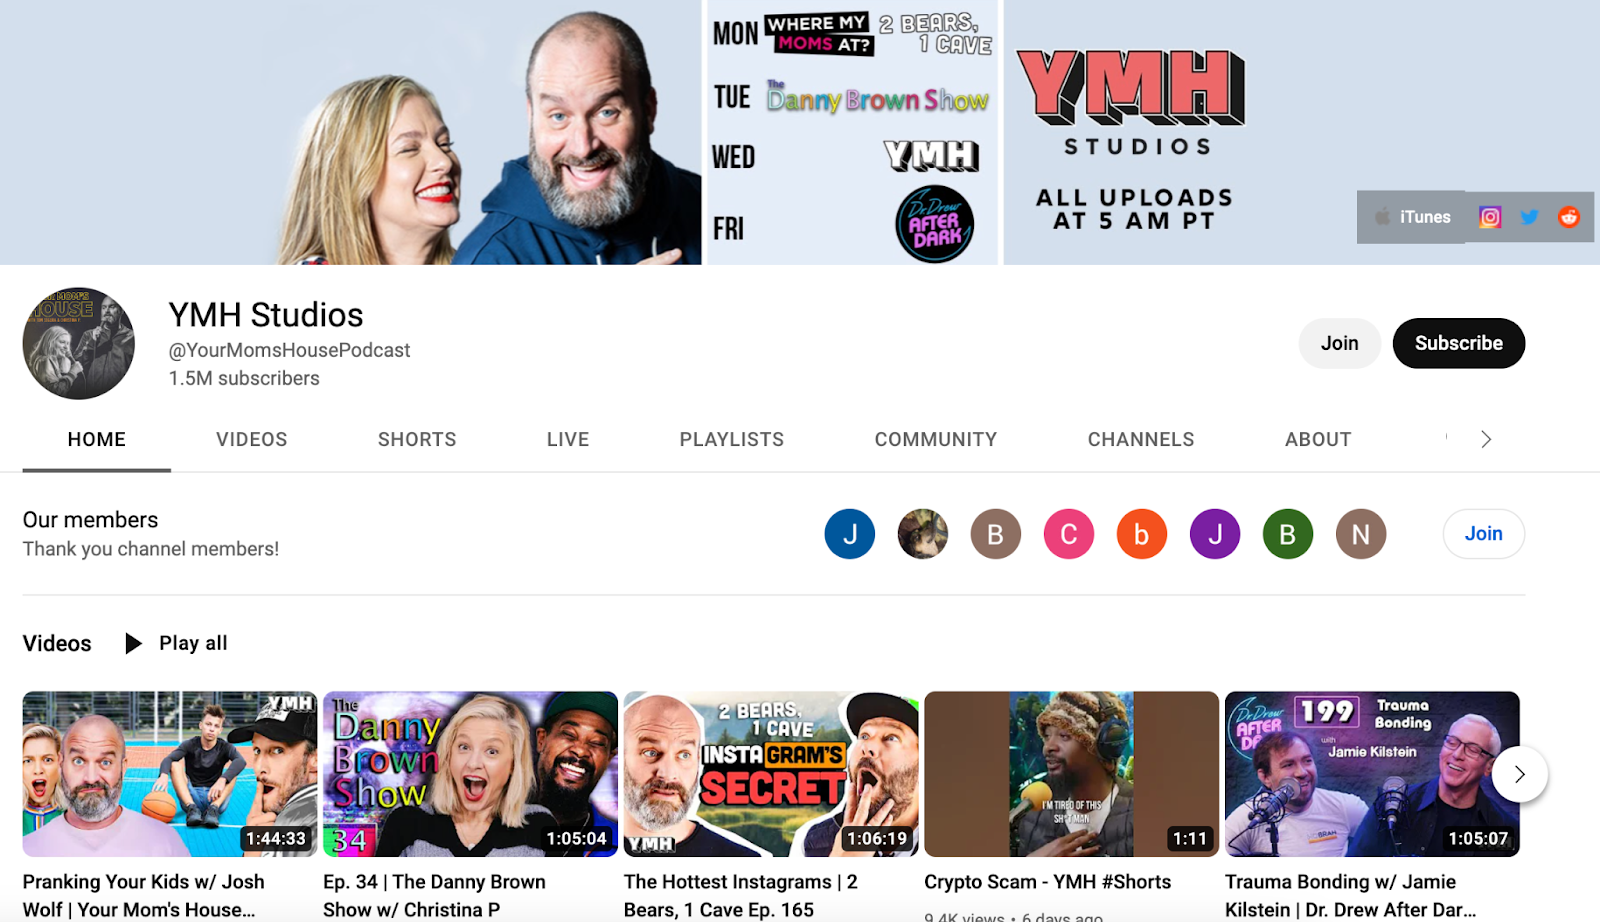
Task: Click the YMH Studios channel name
Action: [266, 315]
